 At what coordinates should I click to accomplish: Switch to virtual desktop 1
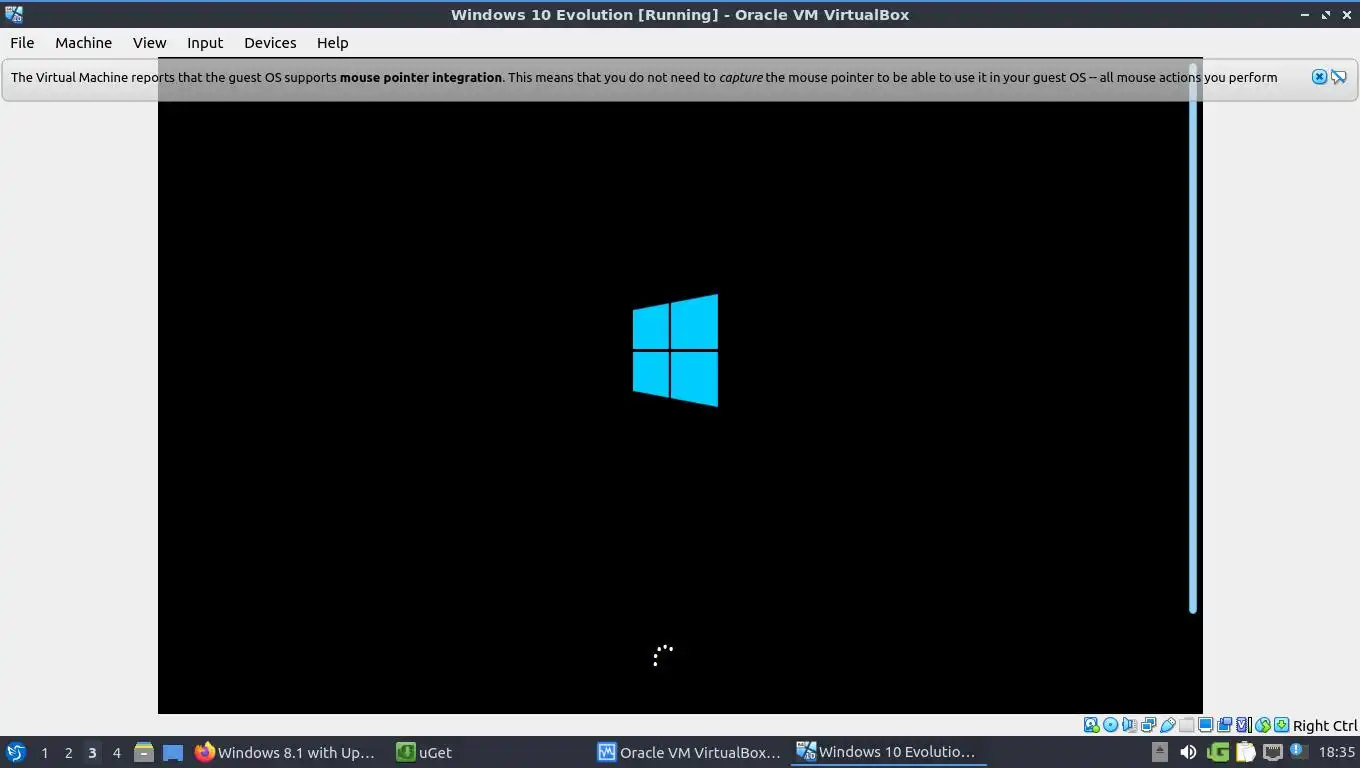tap(44, 752)
